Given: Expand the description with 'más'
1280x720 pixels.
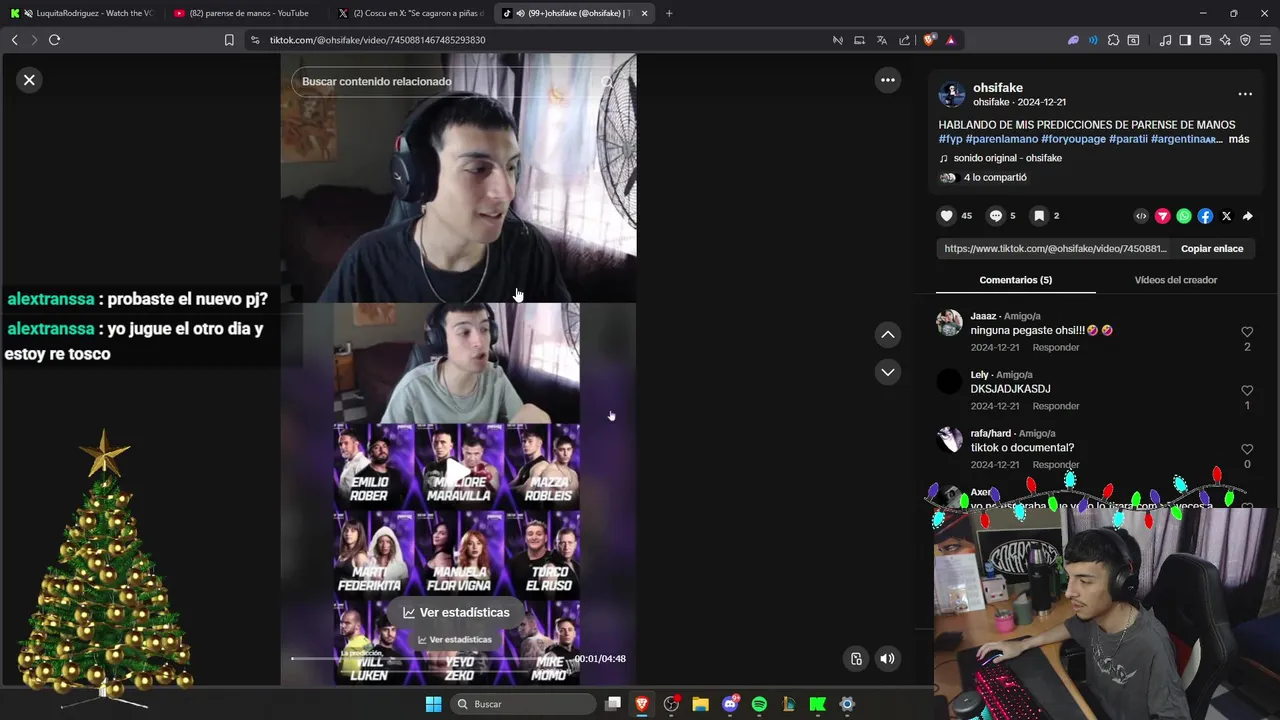Looking at the screenshot, I should (1239, 139).
